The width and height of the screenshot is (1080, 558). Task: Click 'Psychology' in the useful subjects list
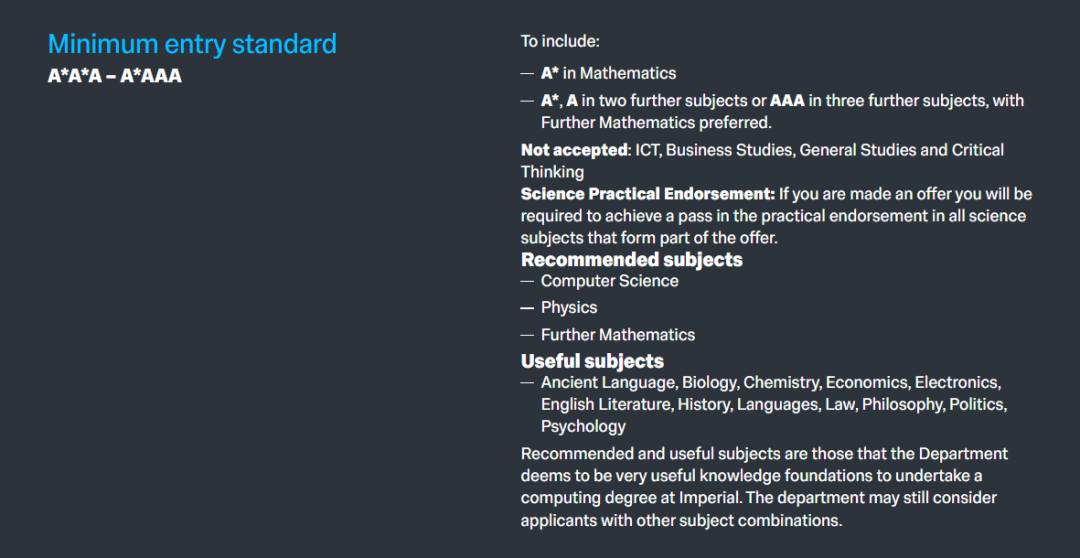pyautogui.click(x=583, y=426)
